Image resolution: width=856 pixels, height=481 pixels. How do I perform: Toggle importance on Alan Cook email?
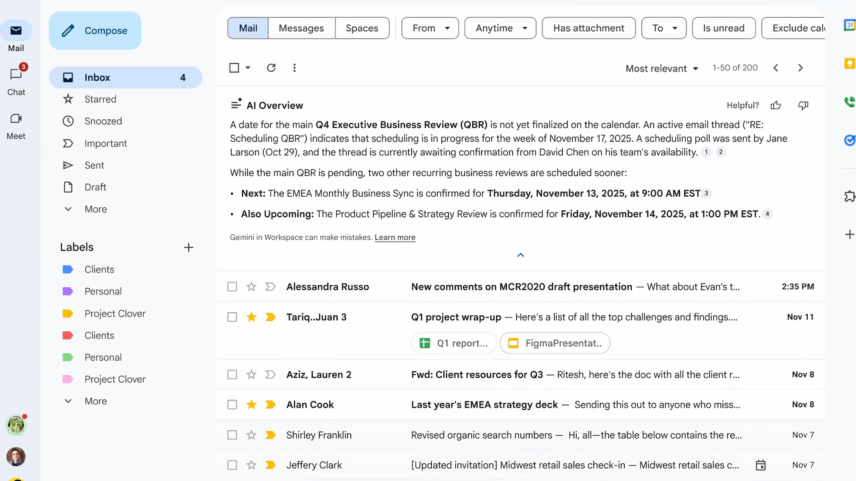point(270,405)
